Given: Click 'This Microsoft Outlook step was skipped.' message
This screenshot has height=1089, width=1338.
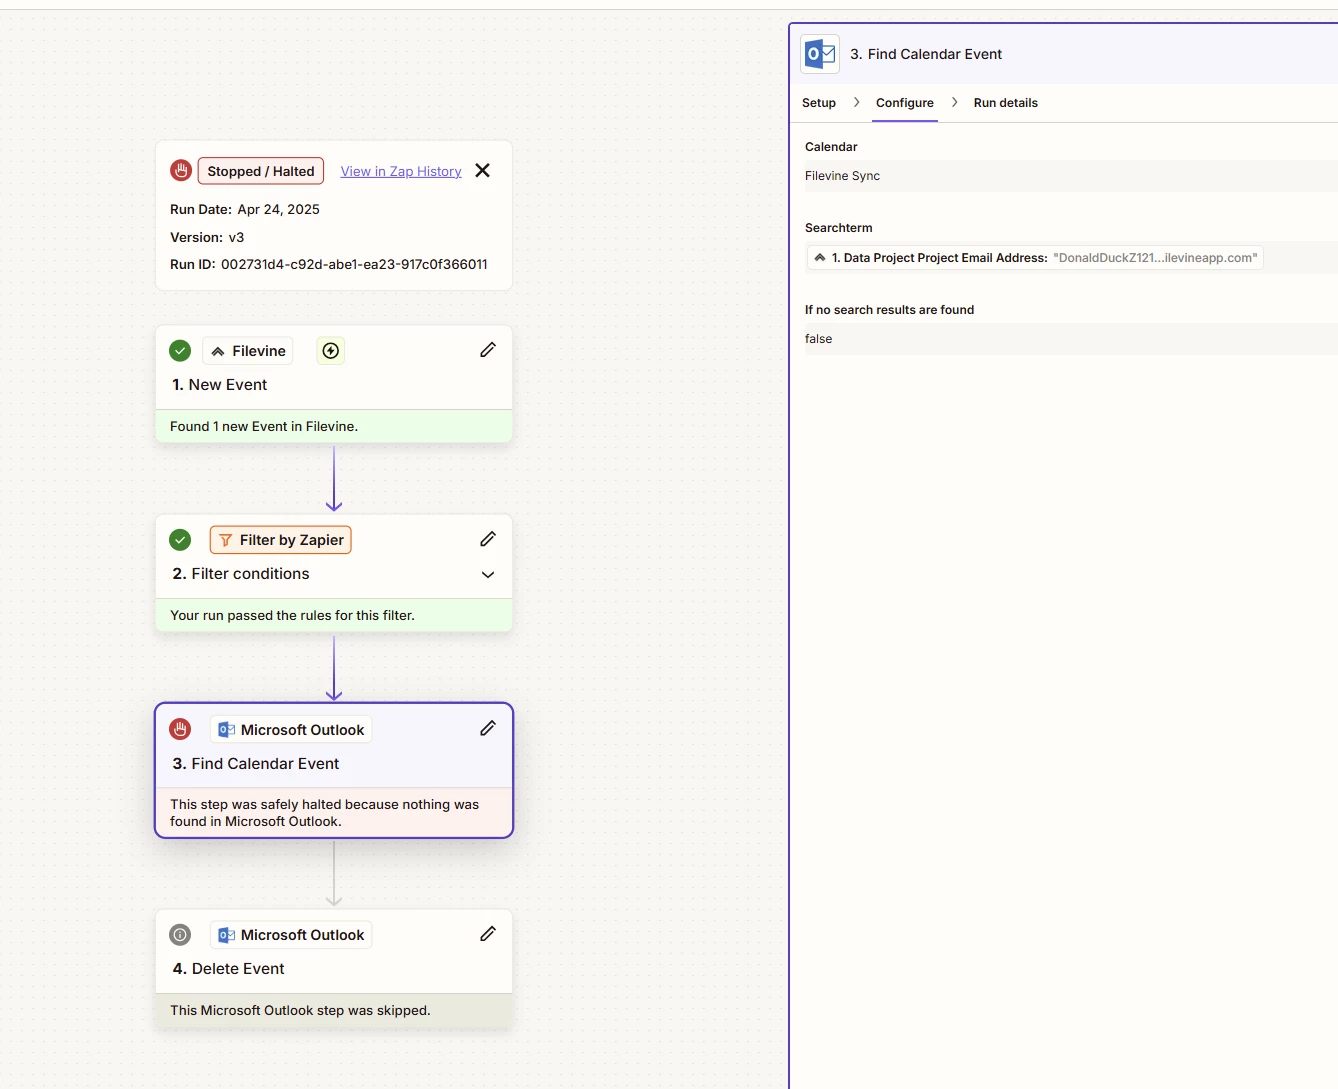Looking at the screenshot, I should coord(300,1010).
